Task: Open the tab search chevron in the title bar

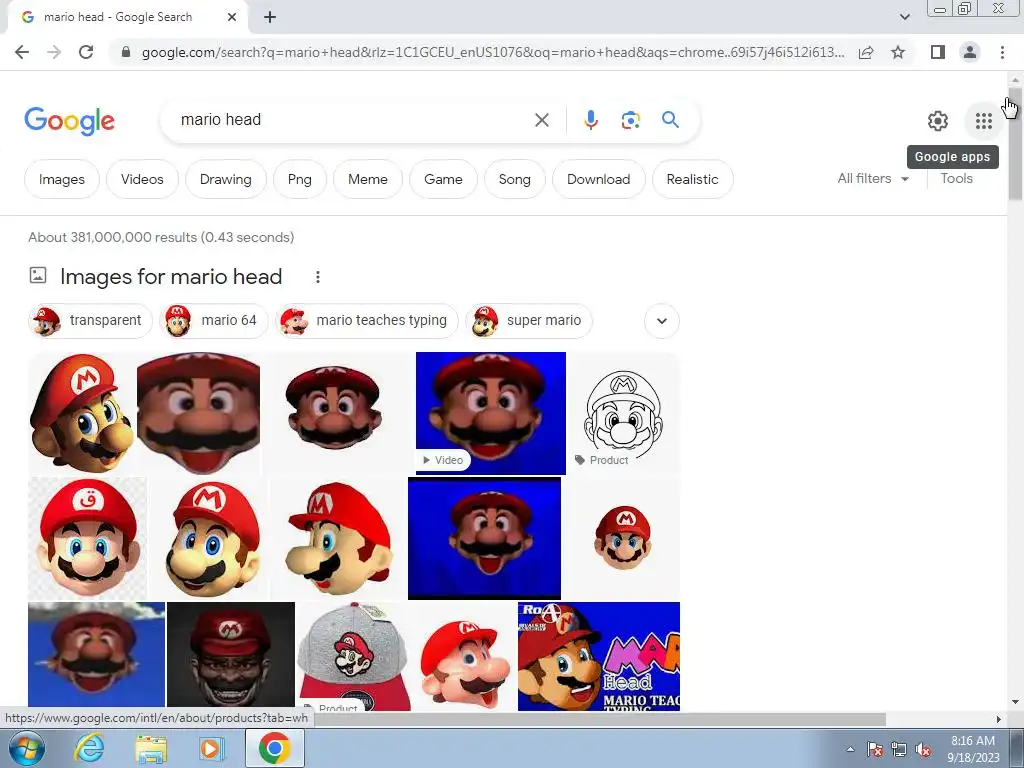Action: [x=904, y=17]
